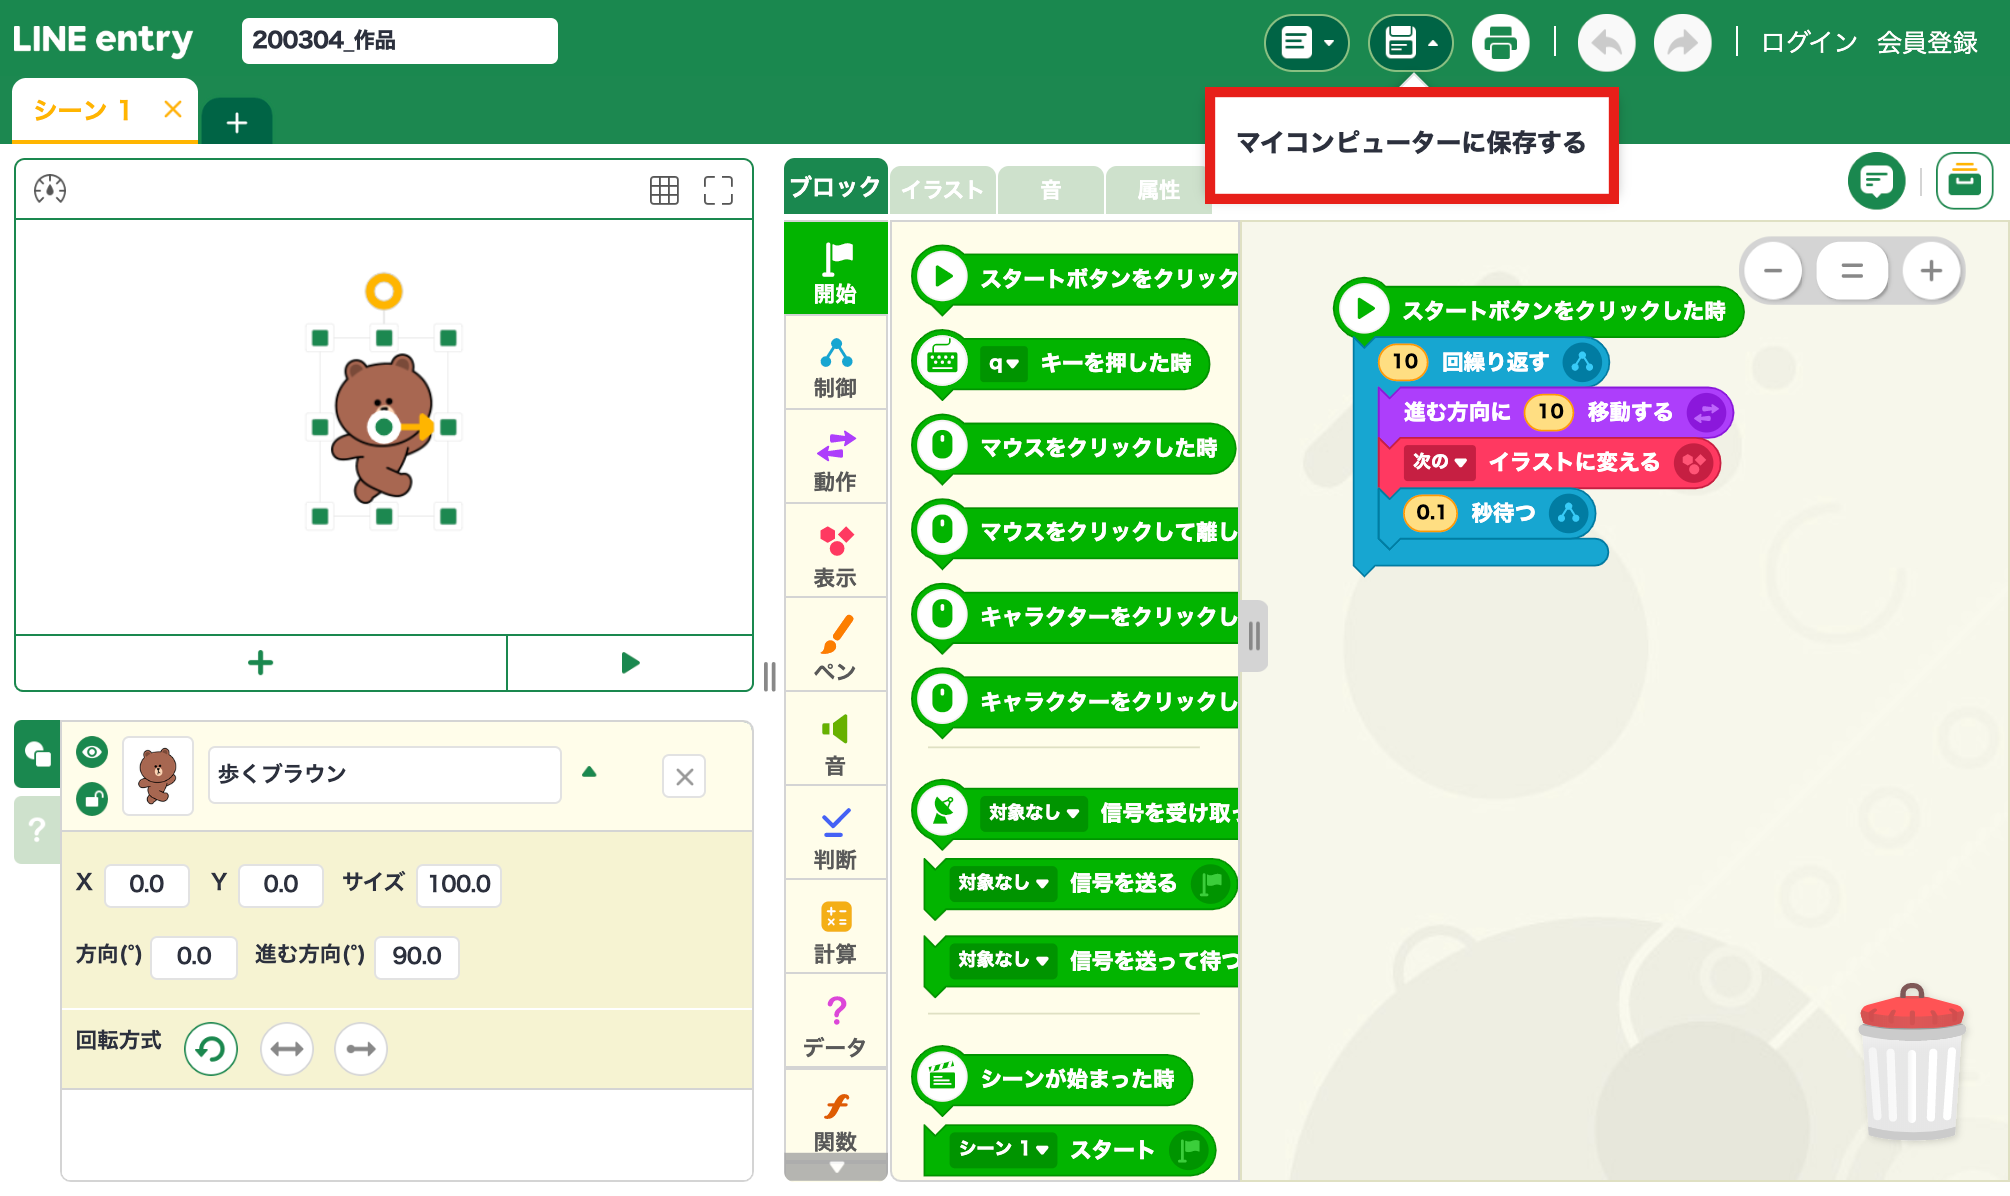The image size is (2010, 1196).
Task: Click マイコンピューターに保存する menu item
Action: click(x=1411, y=144)
